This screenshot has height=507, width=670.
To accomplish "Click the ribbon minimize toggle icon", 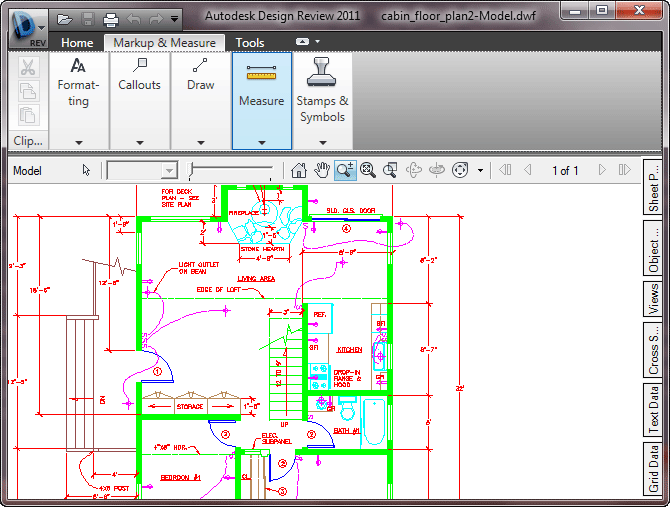I will point(302,42).
